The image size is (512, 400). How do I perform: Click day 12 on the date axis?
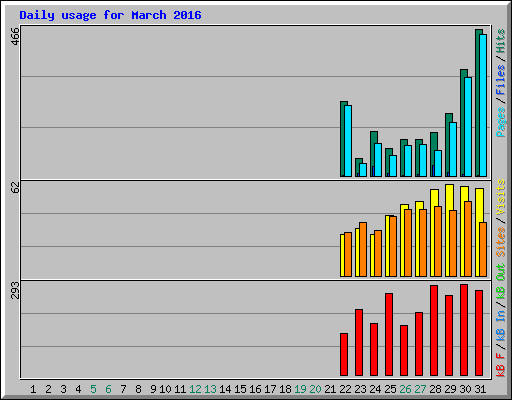195,389
